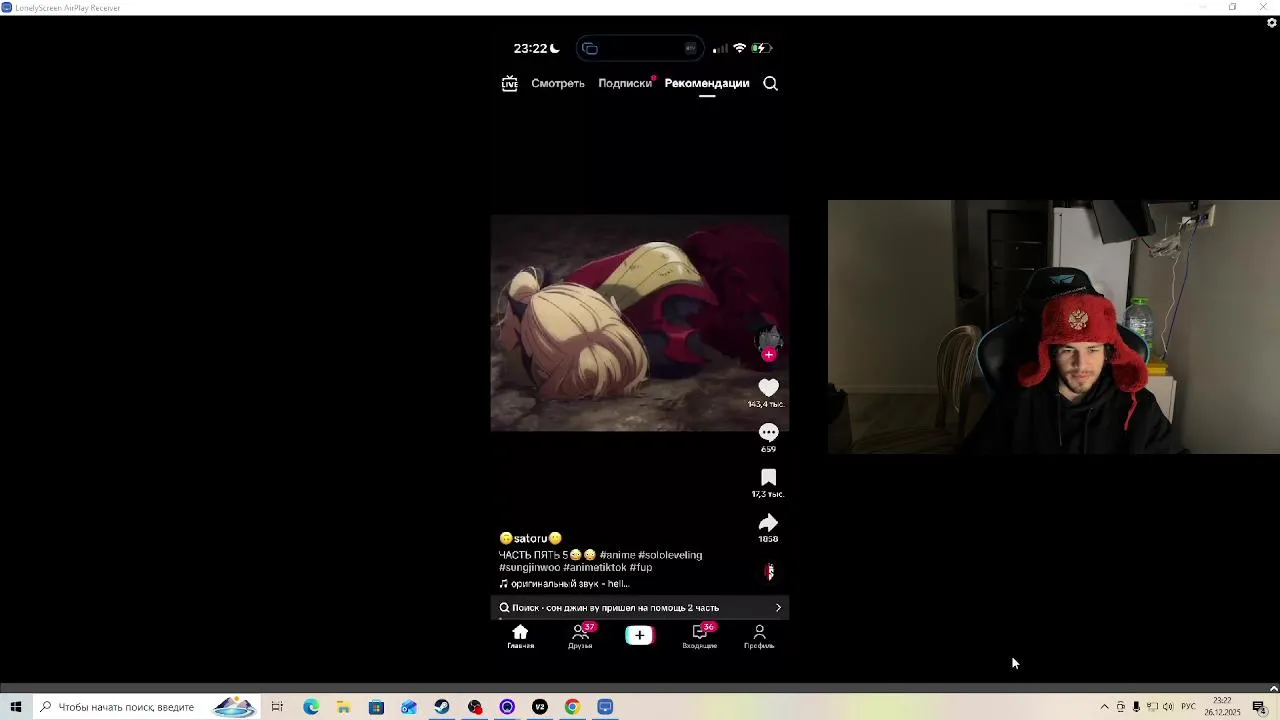Like the video with heart icon
The width and height of the screenshot is (1280, 720).
click(768, 388)
